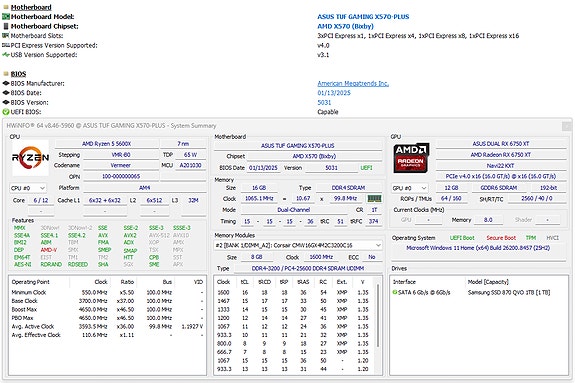Click the AMD Radeon Graphics logo
Screen dimensions: 575x383
click(x=411, y=158)
